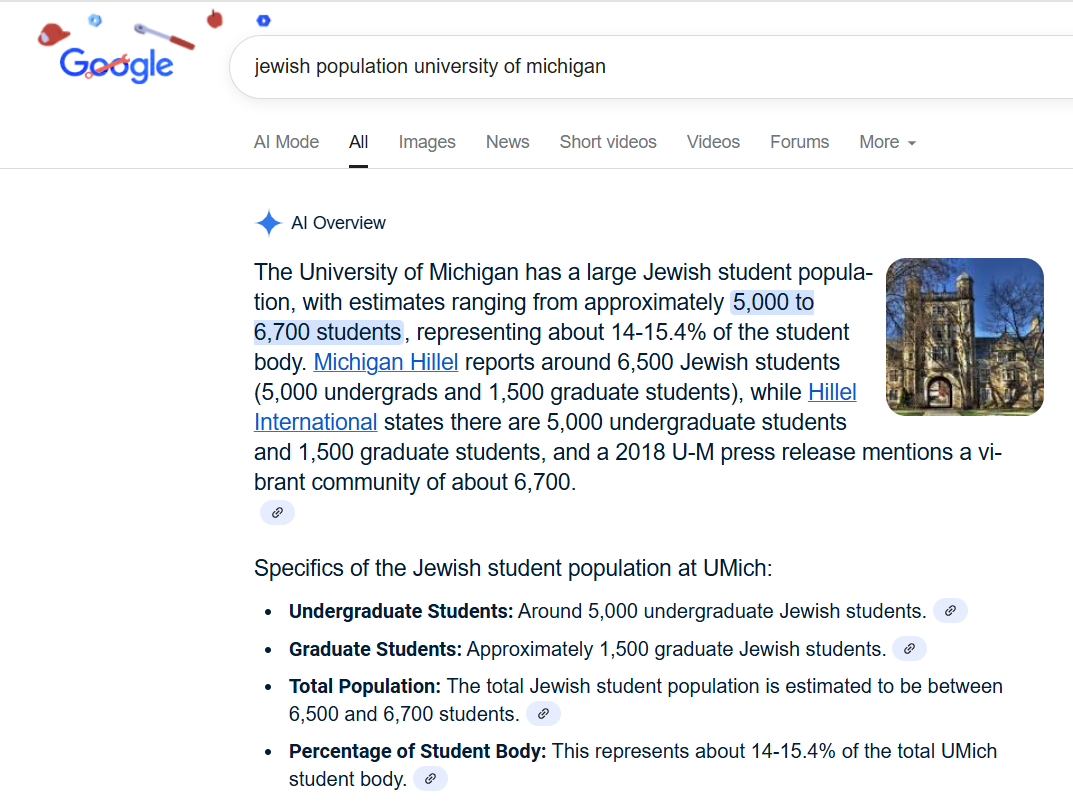Click the AI Overview sparkle icon
1073x803 pixels.
click(x=268, y=222)
